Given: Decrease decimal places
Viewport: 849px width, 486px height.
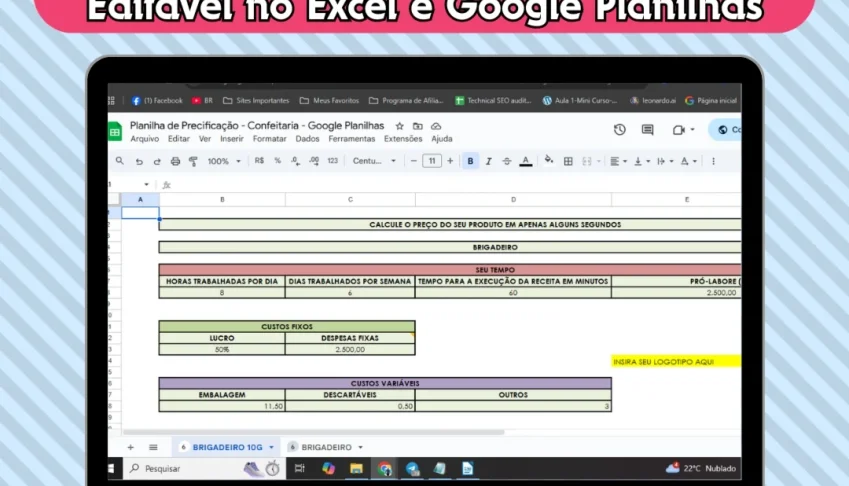Looking at the screenshot, I should pos(295,161).
